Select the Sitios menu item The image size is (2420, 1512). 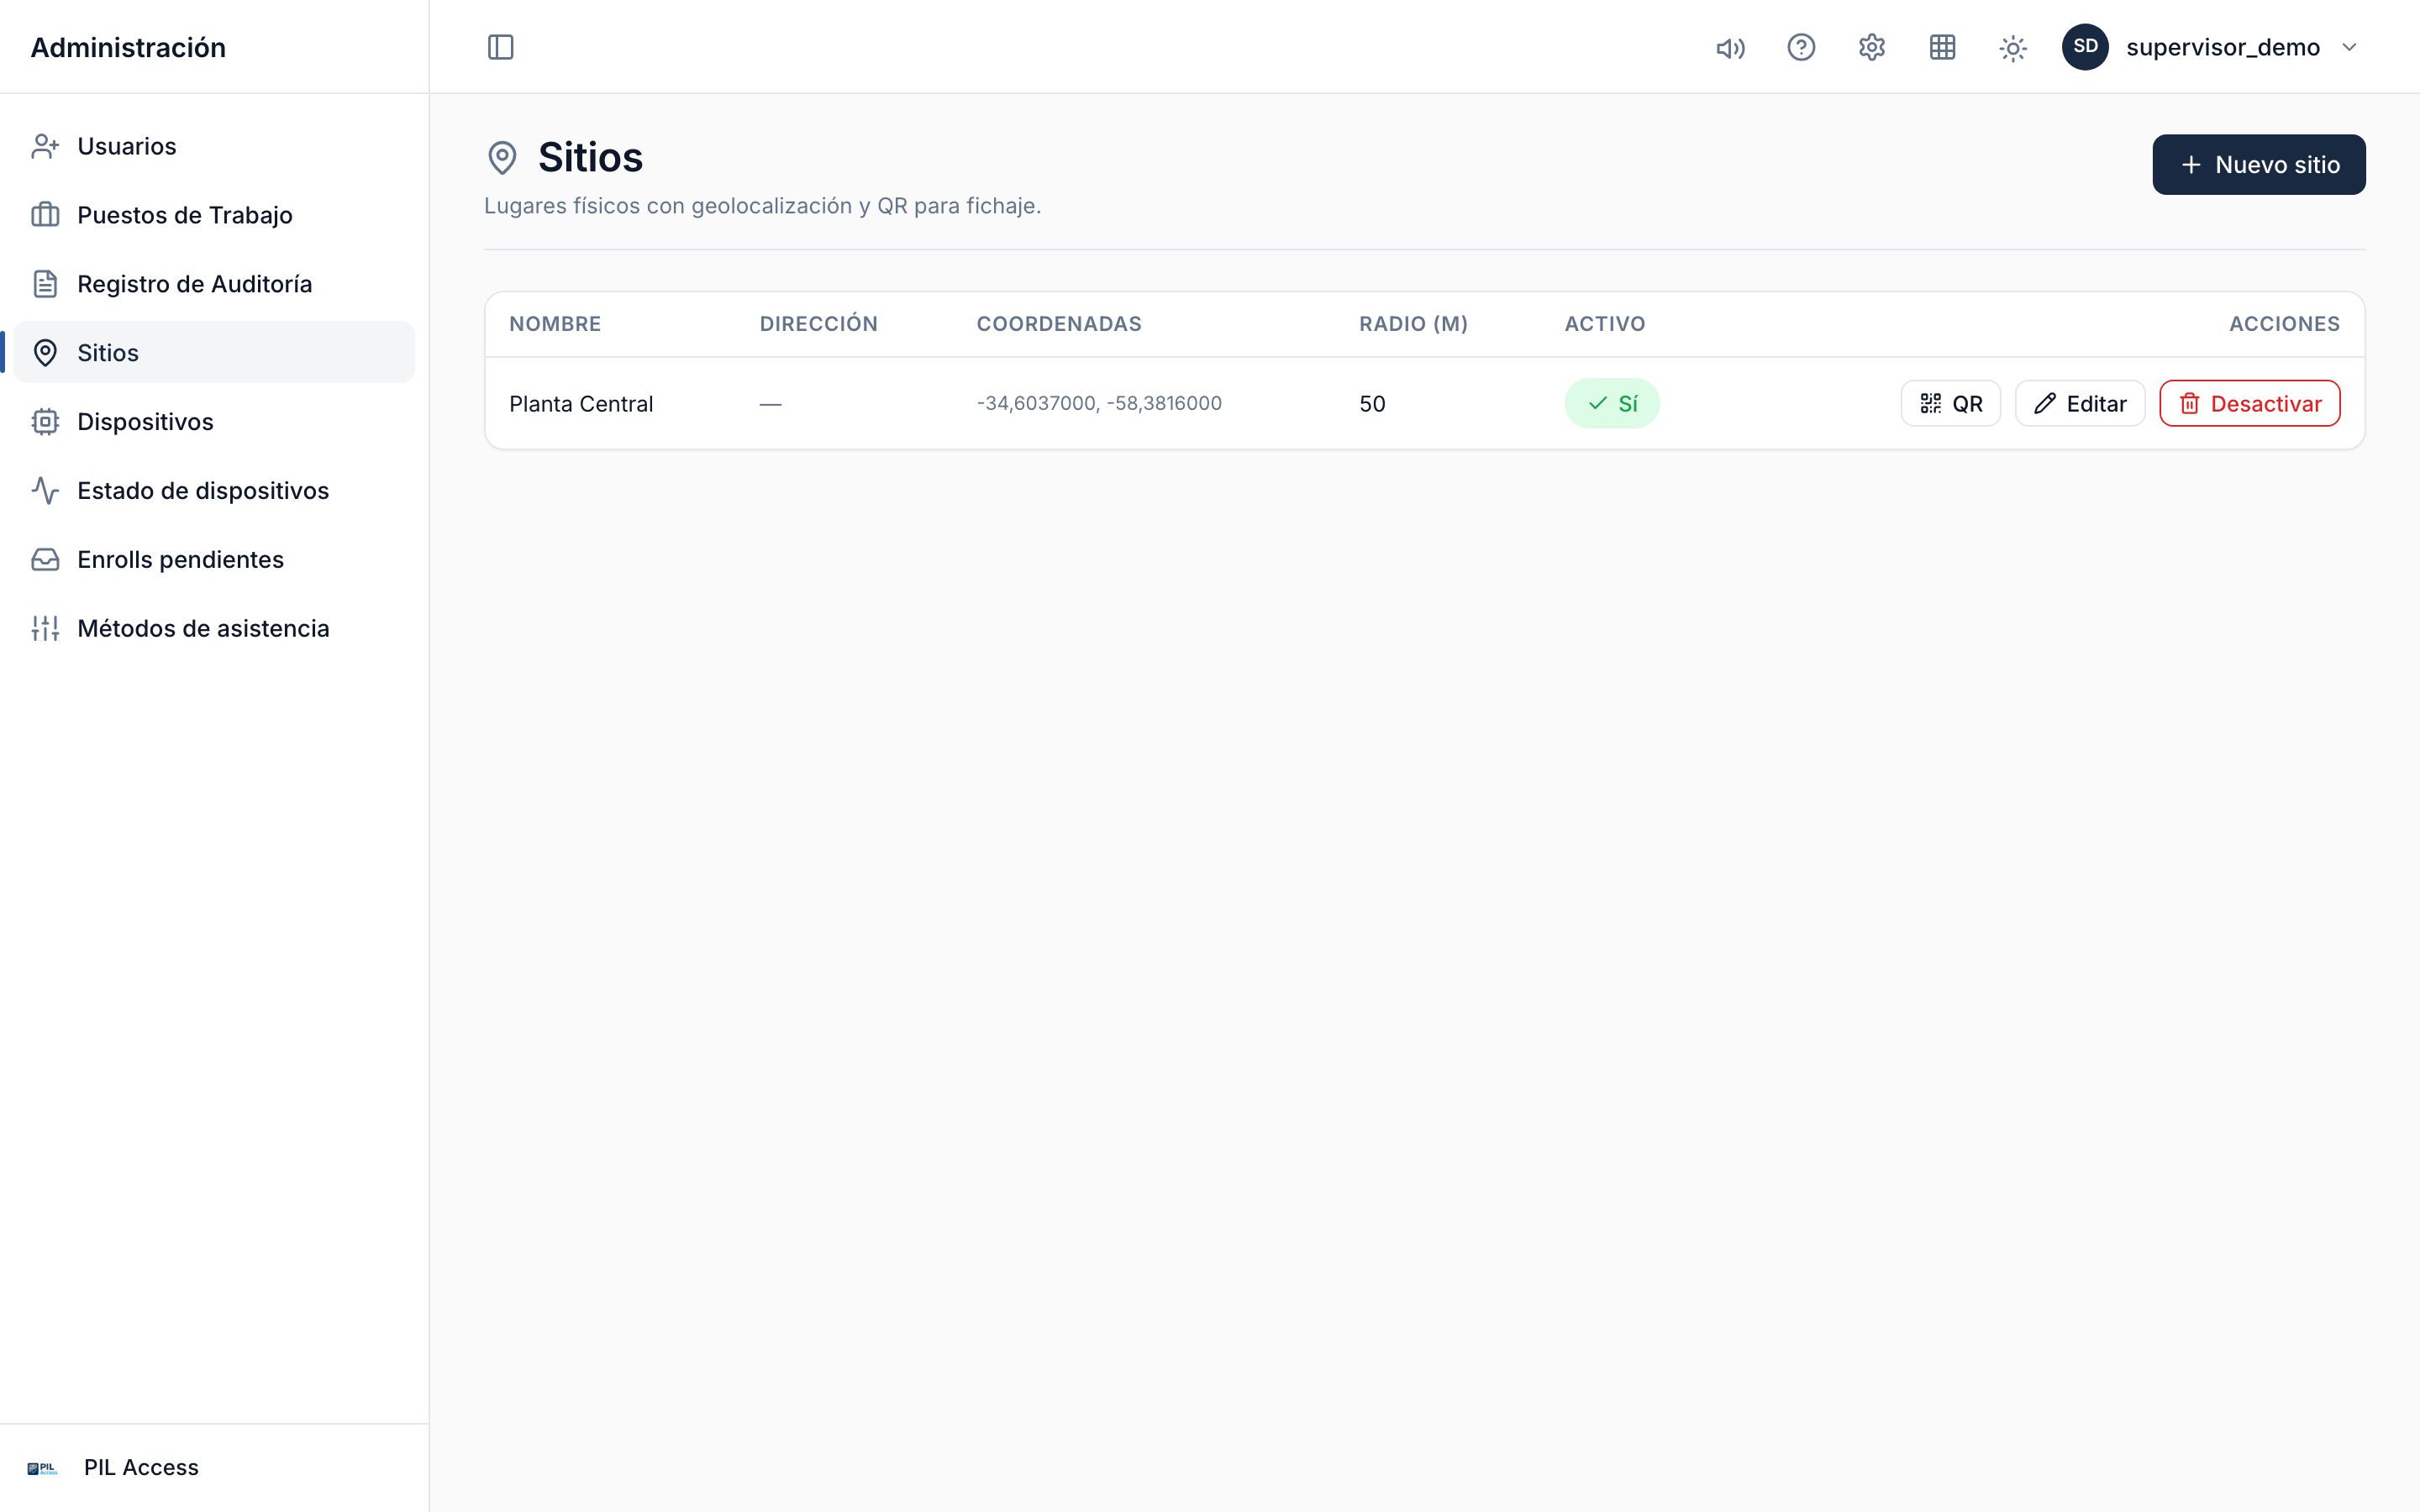pos(214,353)
